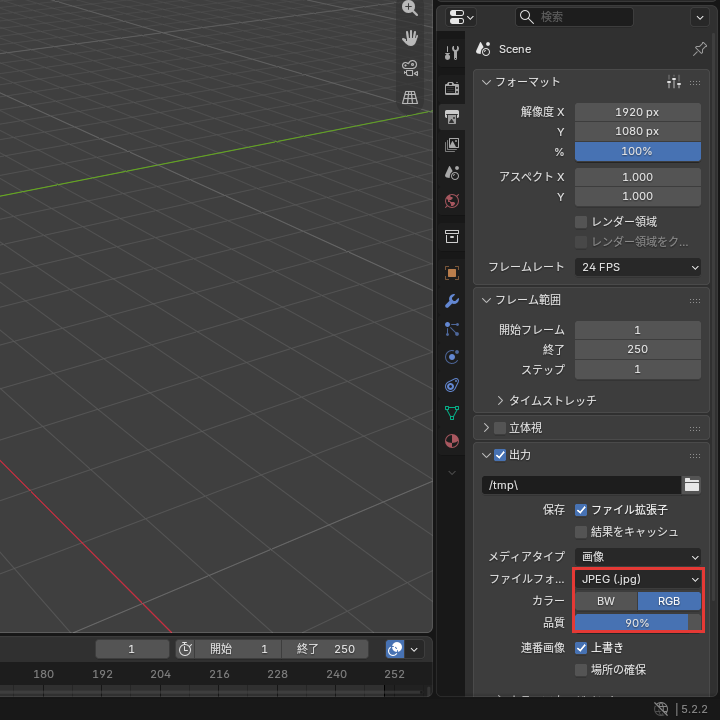The image size is (720, 720).
Task: Click the zoom view magnifier icon
Action: [410, 9]
